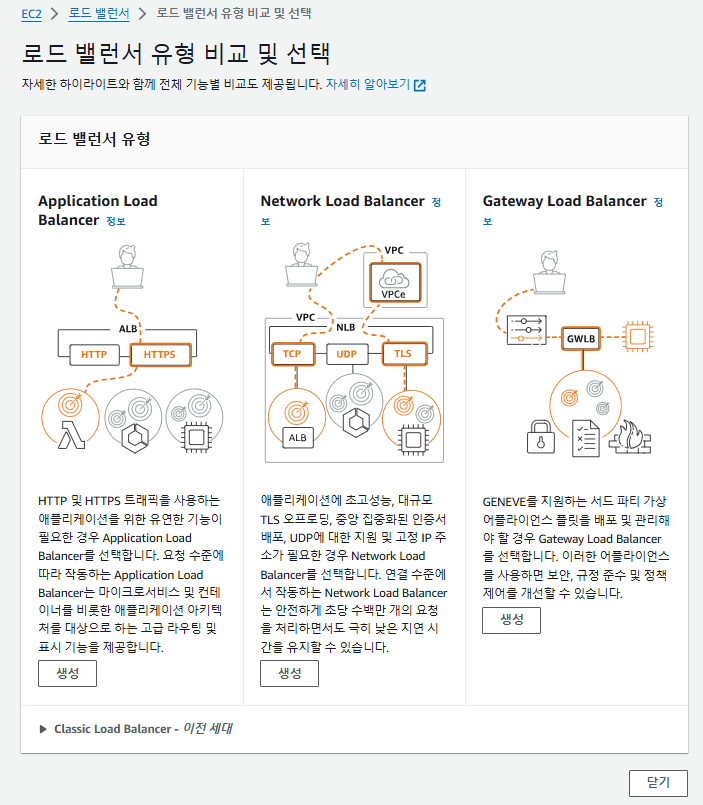Click the sliders settings icon in Gateway diagram
703x805 pixels.
526,330
